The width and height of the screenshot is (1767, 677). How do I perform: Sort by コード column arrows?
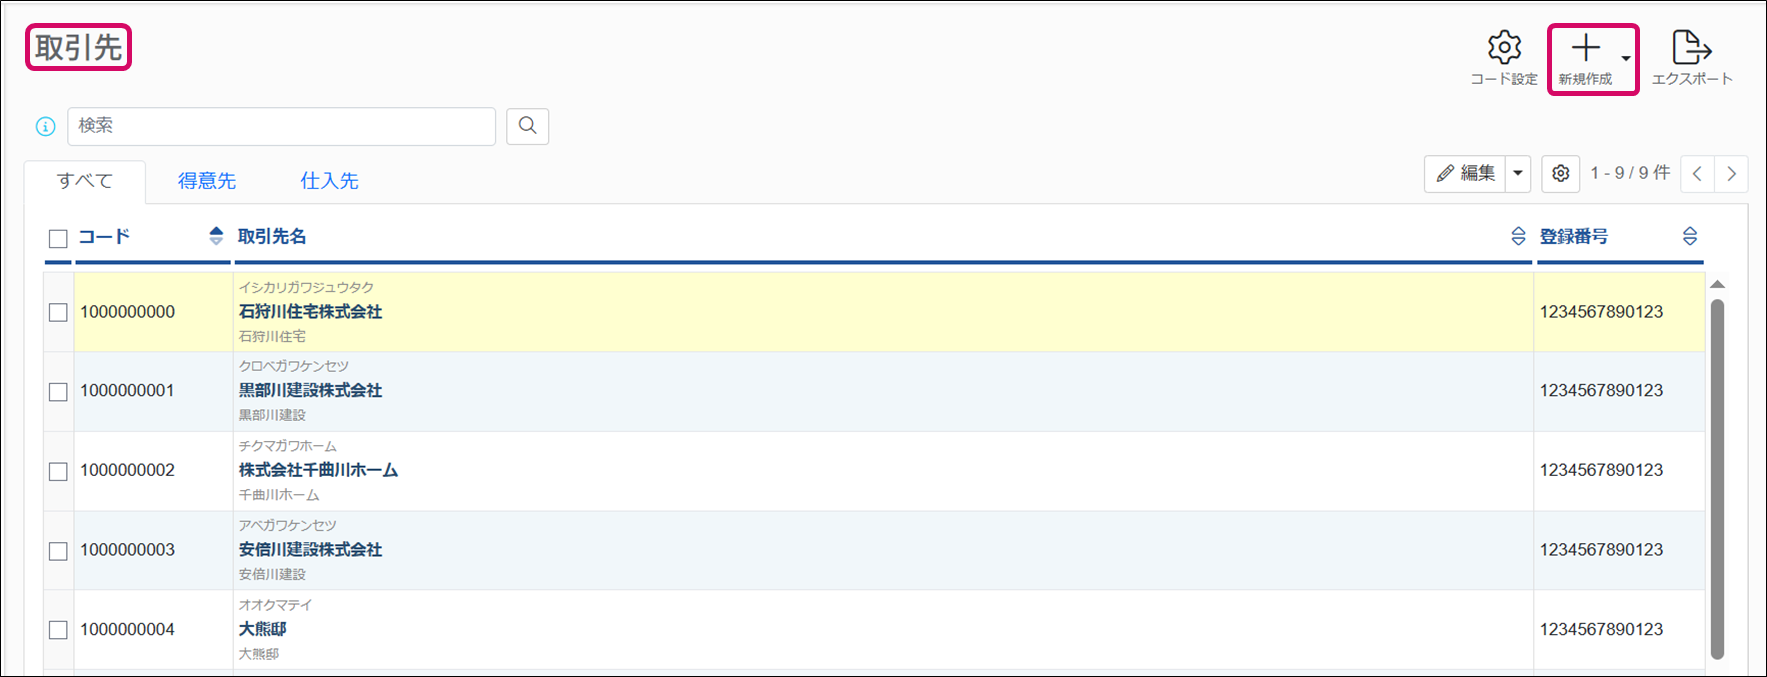tap(216, 236)
